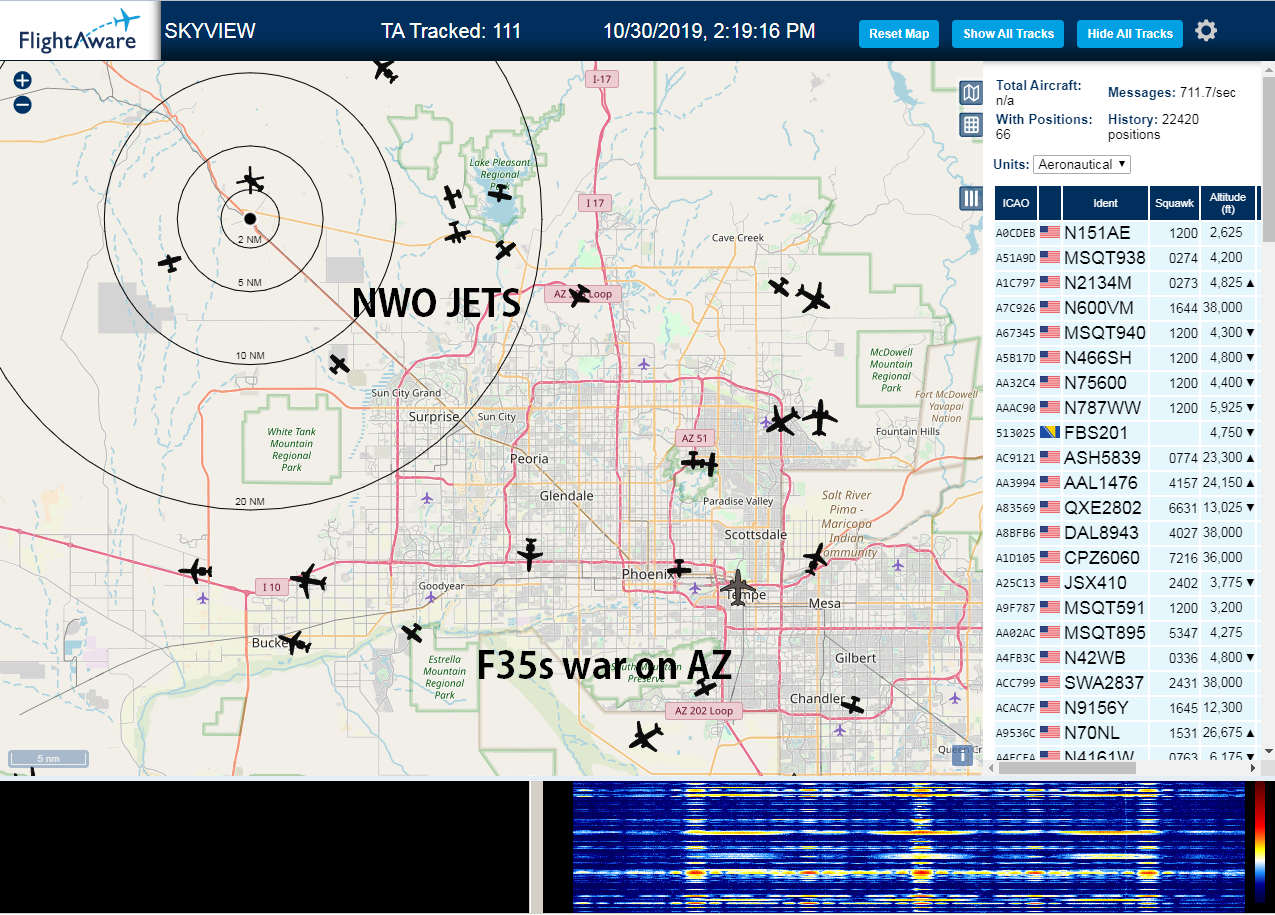The width and height of the screenshot is (1275, 915).
Task: Select the N2134M aircraft row
Action: click(1127, 282)
